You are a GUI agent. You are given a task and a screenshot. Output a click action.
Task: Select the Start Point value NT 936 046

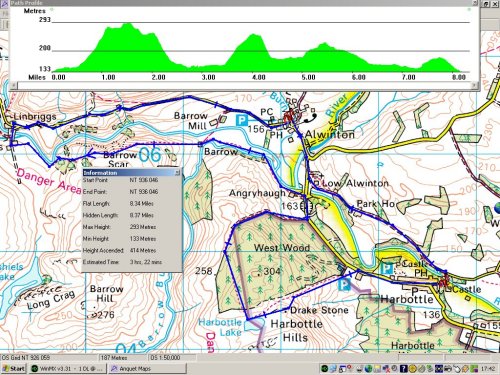[144, 180]
